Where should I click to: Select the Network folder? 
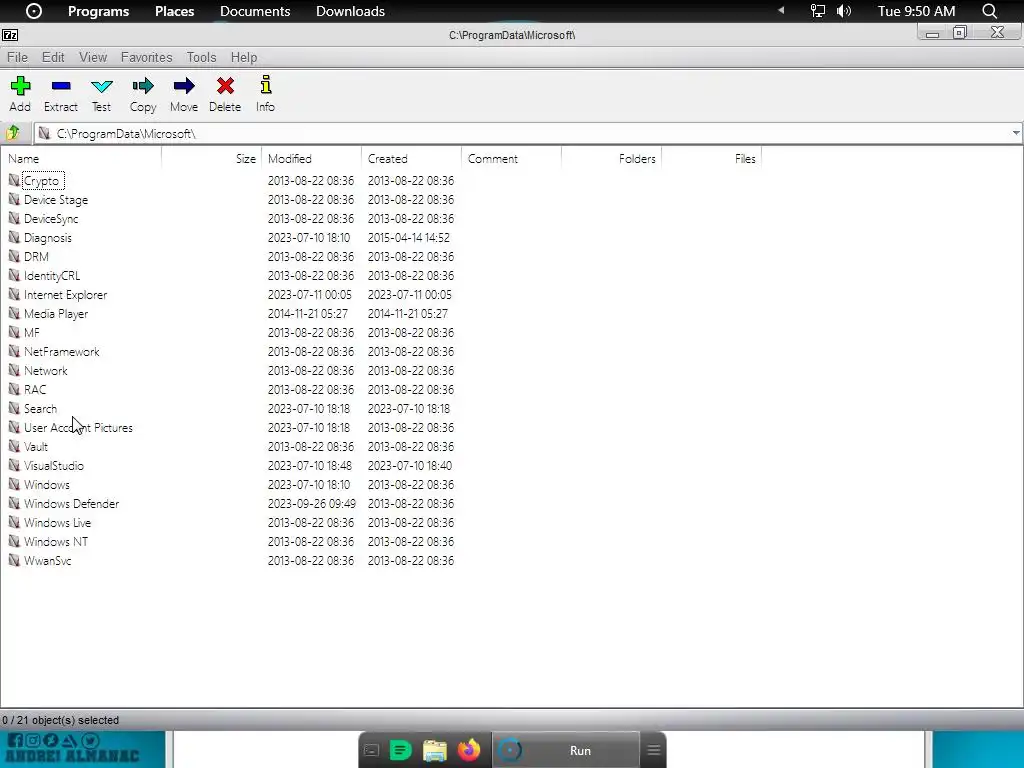46,370
